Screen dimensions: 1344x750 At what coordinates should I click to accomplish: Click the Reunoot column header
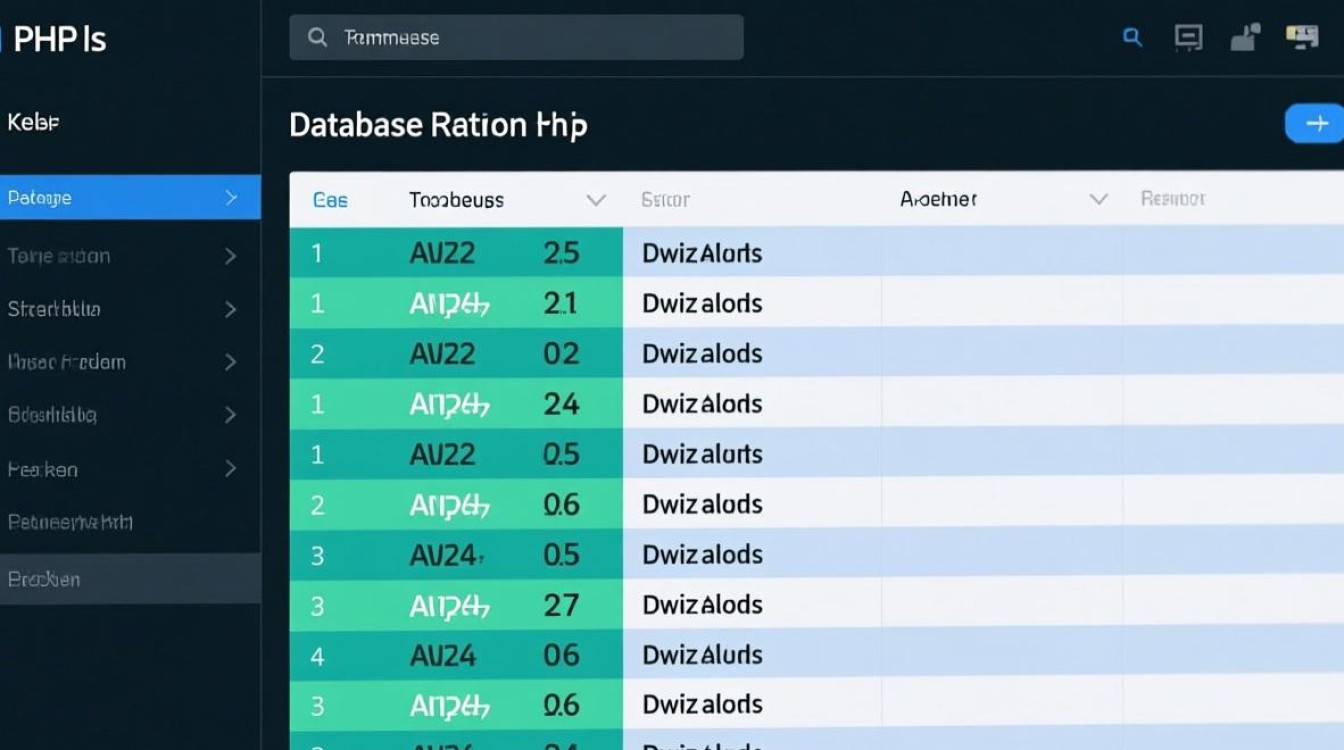(1173, 199)
